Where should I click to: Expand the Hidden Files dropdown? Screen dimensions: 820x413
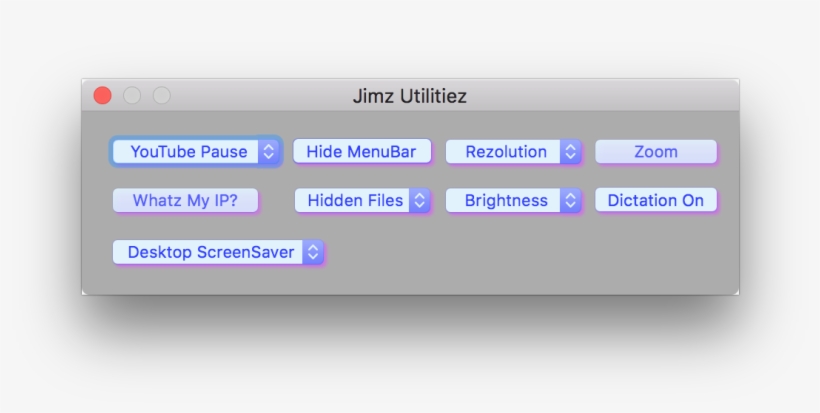[355, 201]
